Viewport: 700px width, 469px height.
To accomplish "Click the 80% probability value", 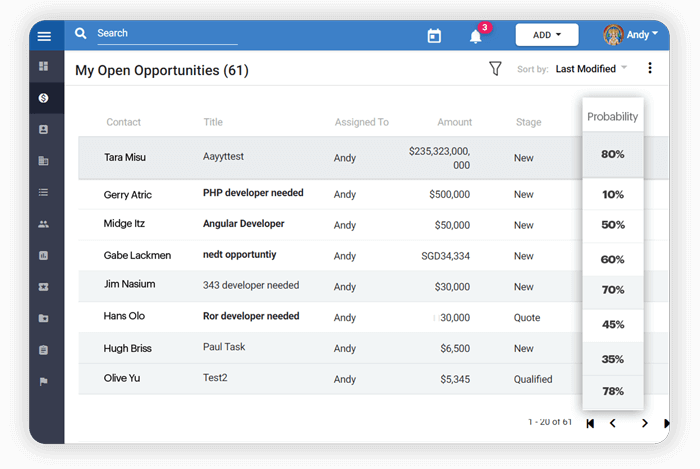I will tap(612, 154).
